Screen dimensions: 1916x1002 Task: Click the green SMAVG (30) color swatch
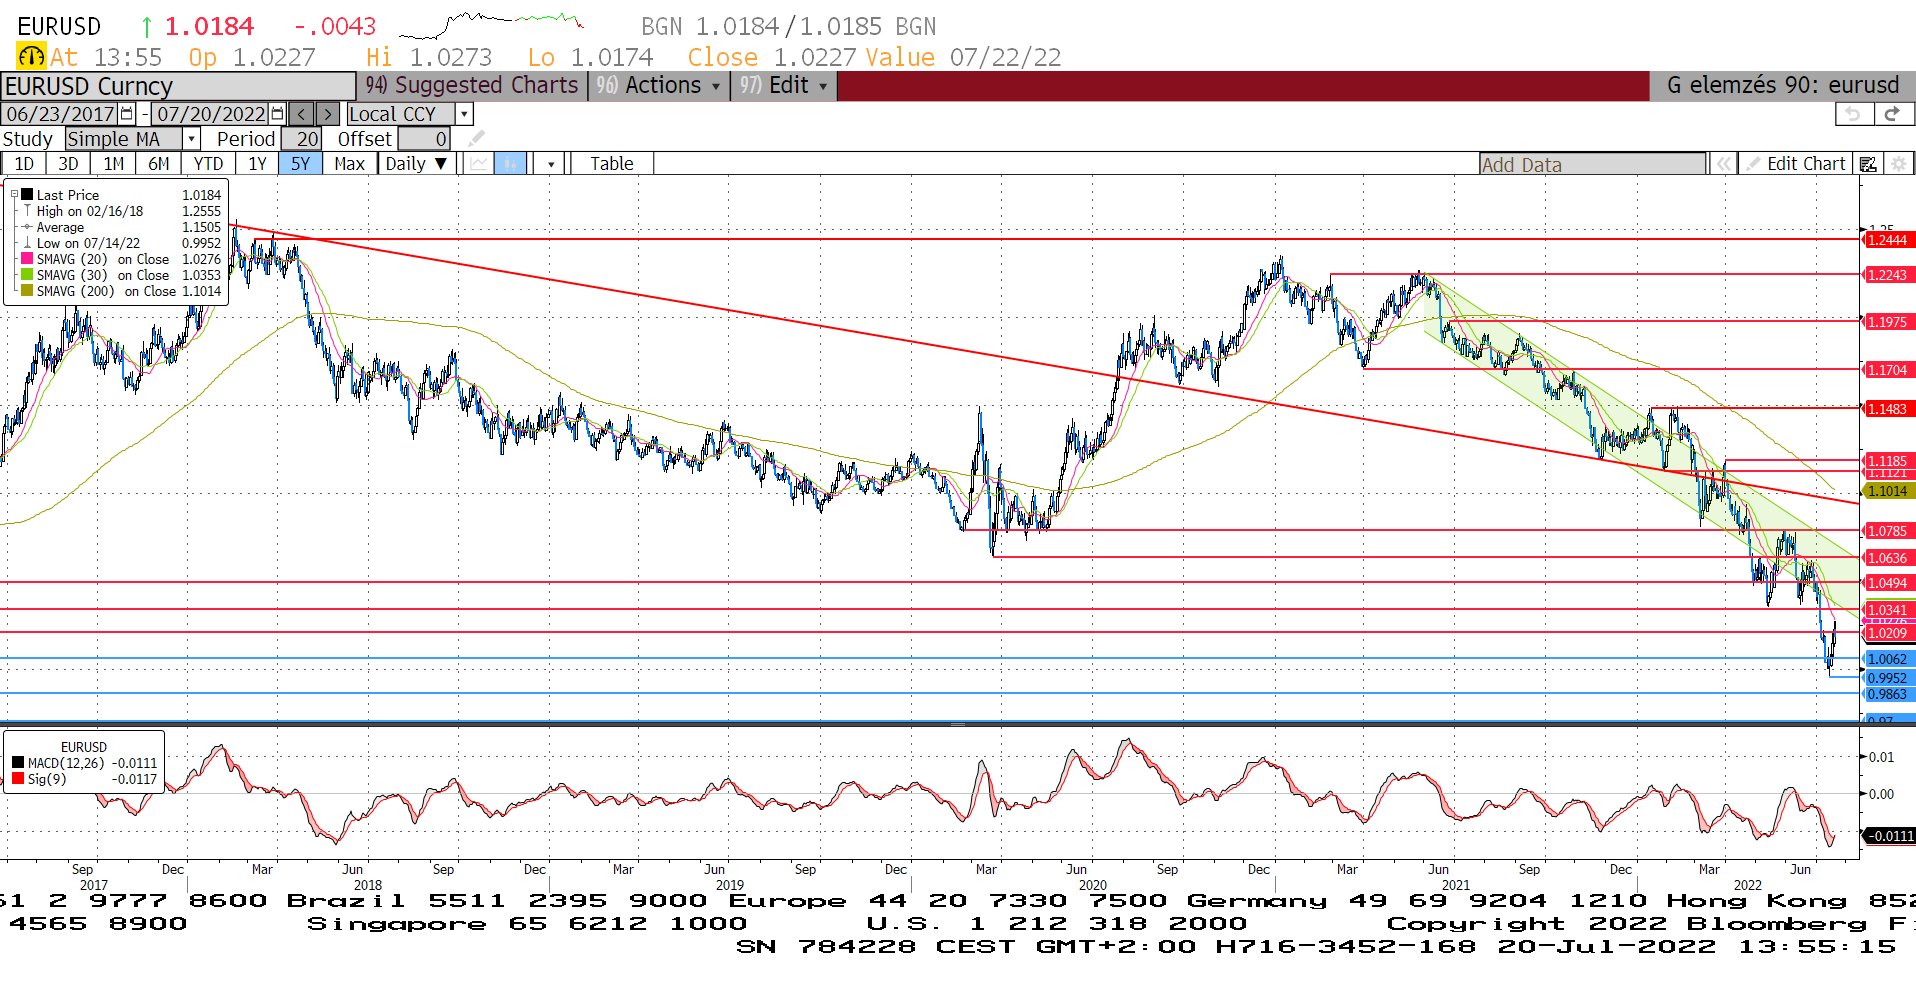point(27,275)
